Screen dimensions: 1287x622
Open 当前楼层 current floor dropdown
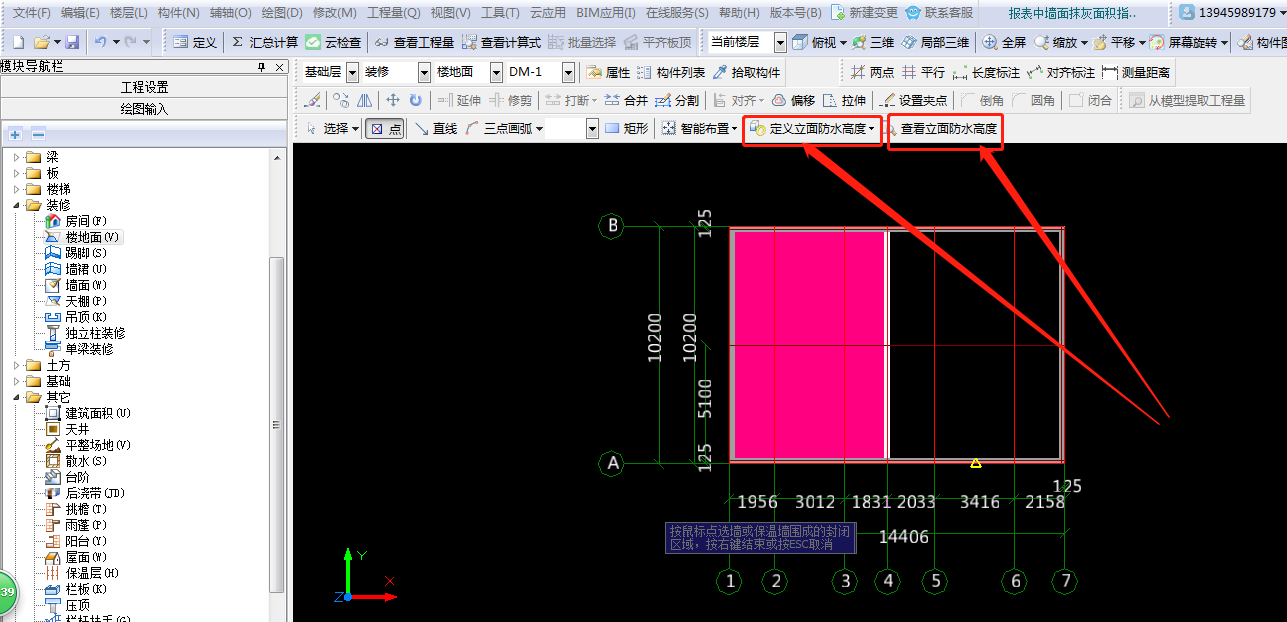coord(780,43)
